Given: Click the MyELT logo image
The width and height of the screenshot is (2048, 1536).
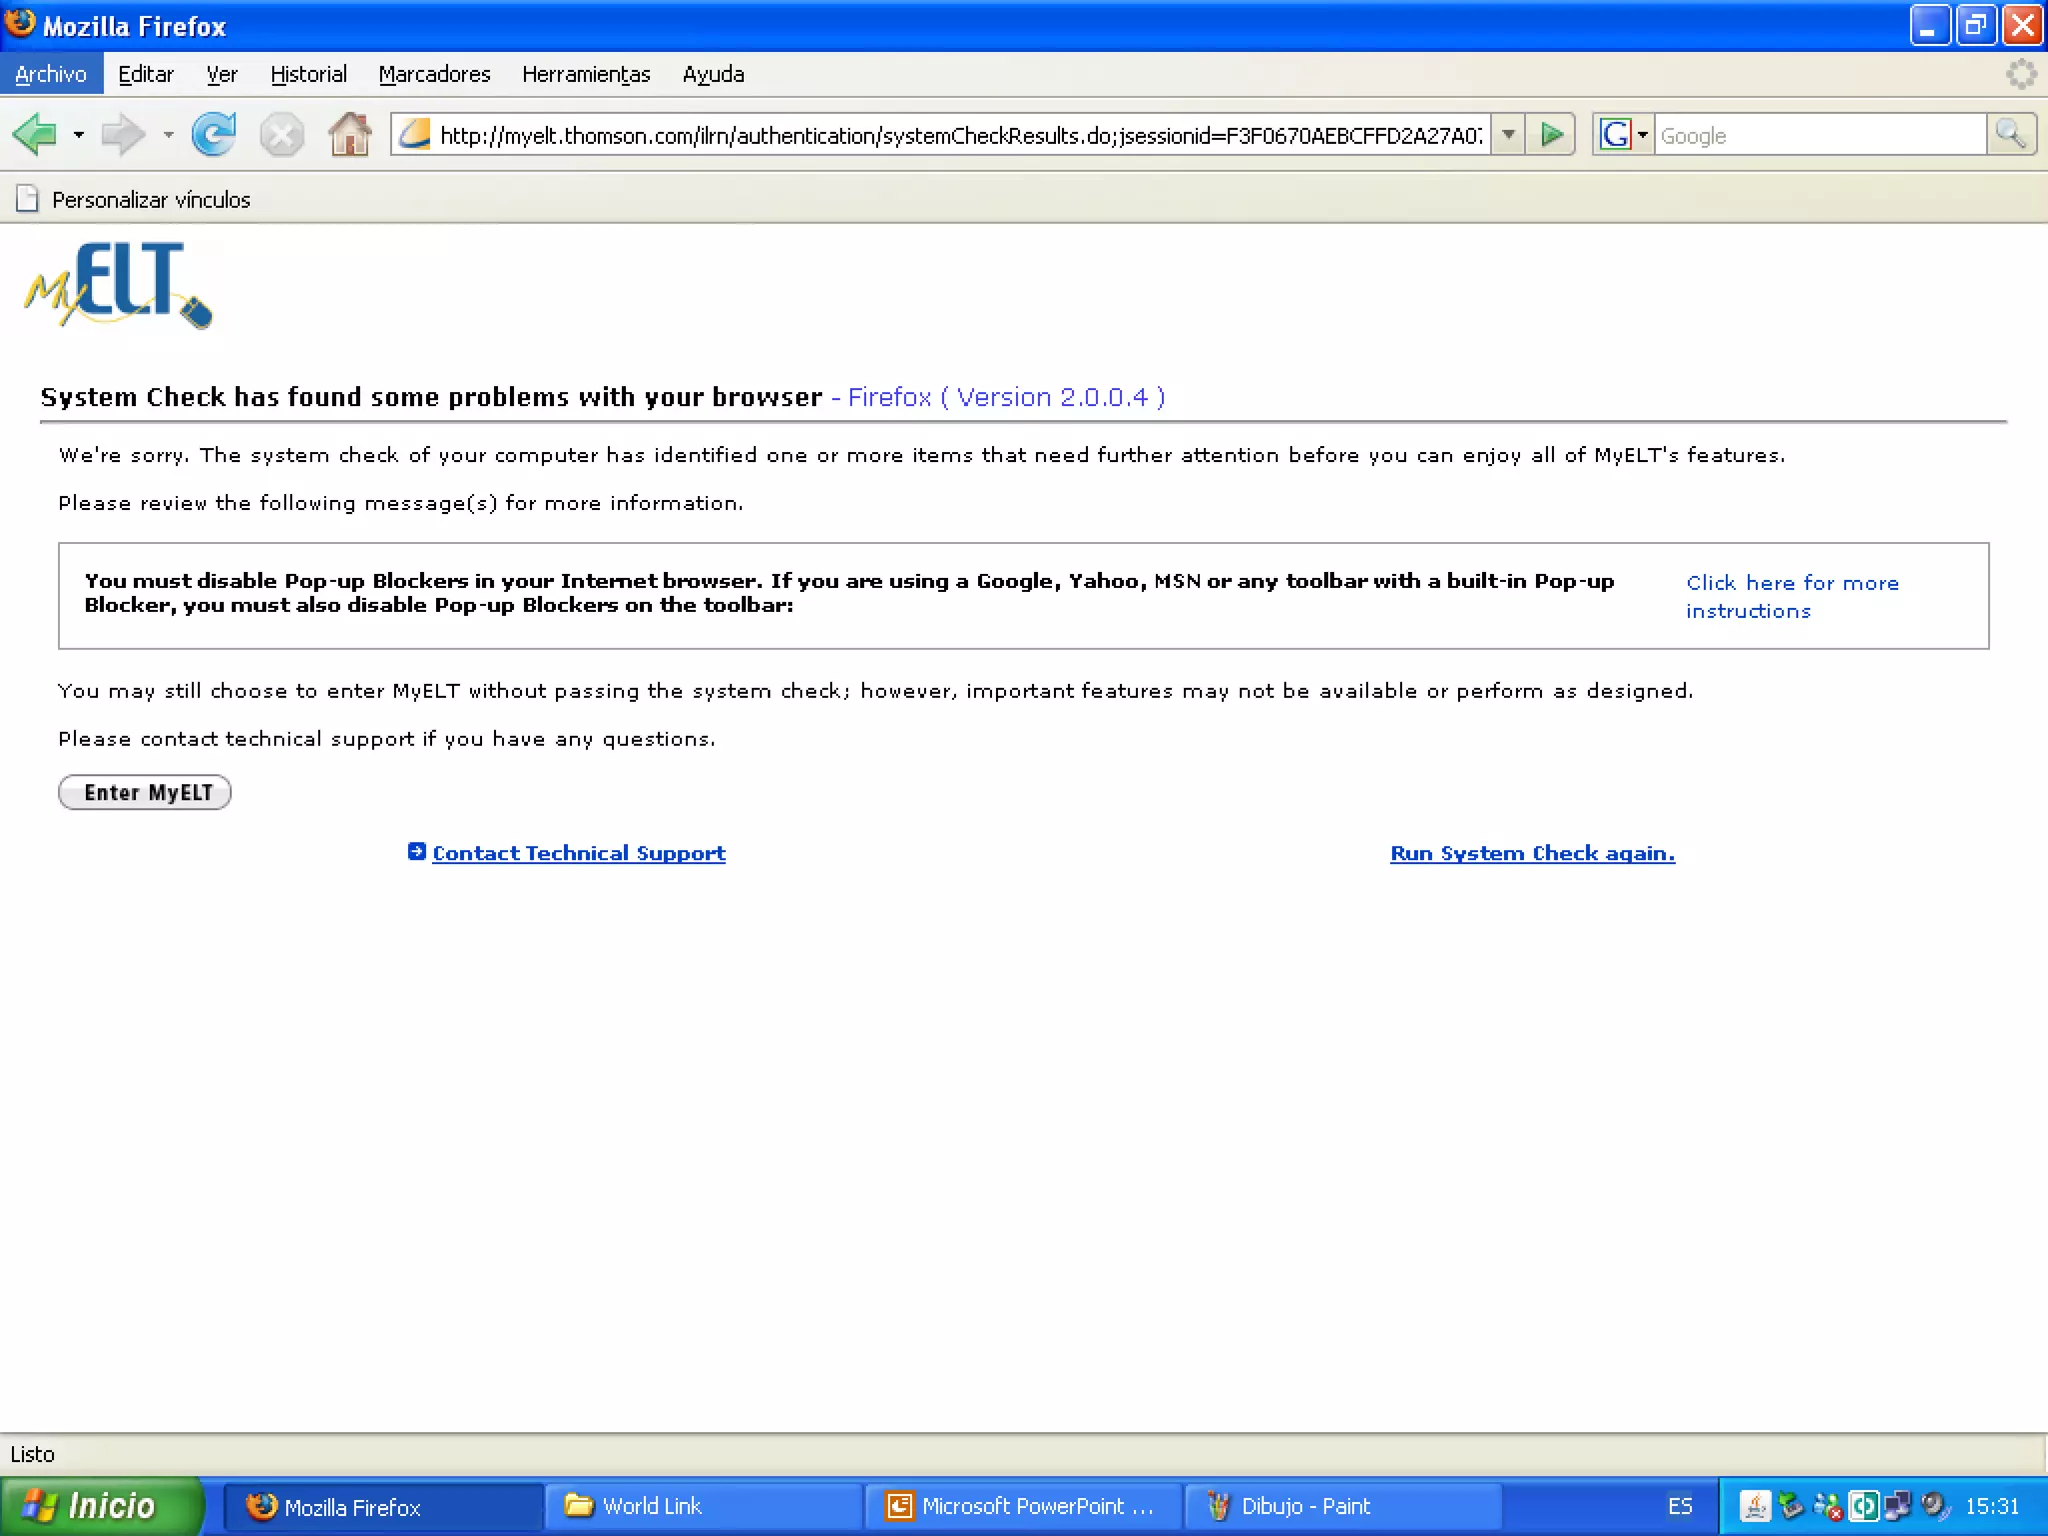Looking at the screenshot, I should [118, 286].
